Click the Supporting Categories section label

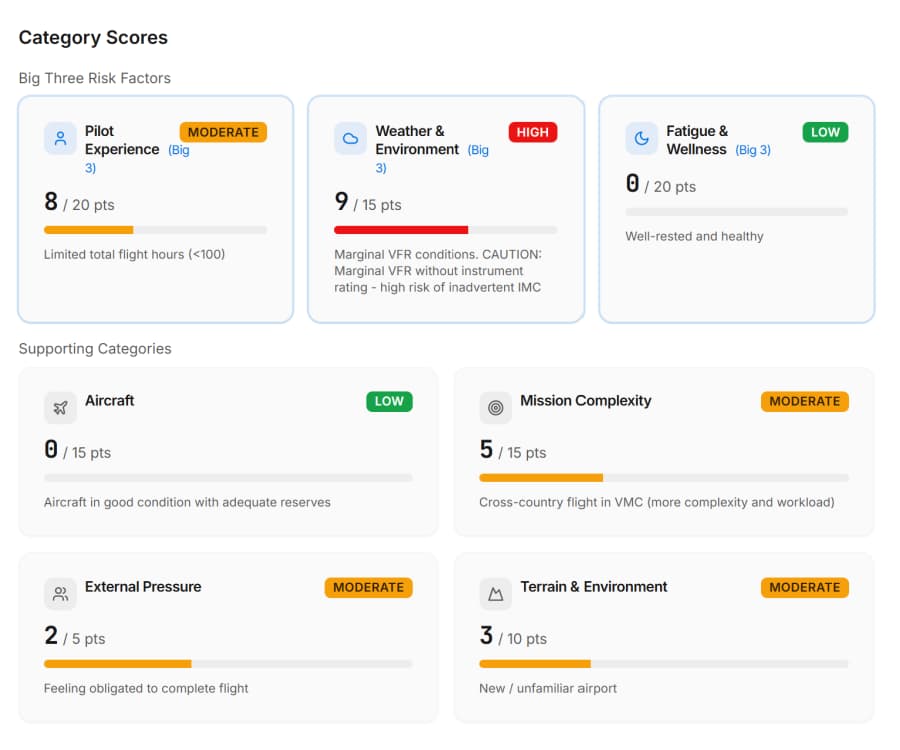96,349
